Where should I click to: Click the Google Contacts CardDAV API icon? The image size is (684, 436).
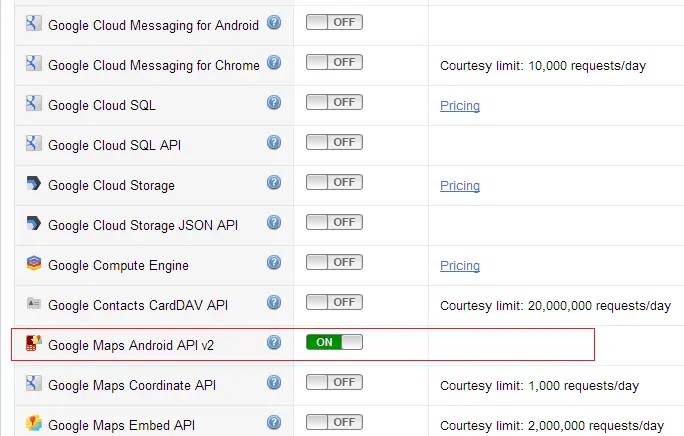pos(34,303)
